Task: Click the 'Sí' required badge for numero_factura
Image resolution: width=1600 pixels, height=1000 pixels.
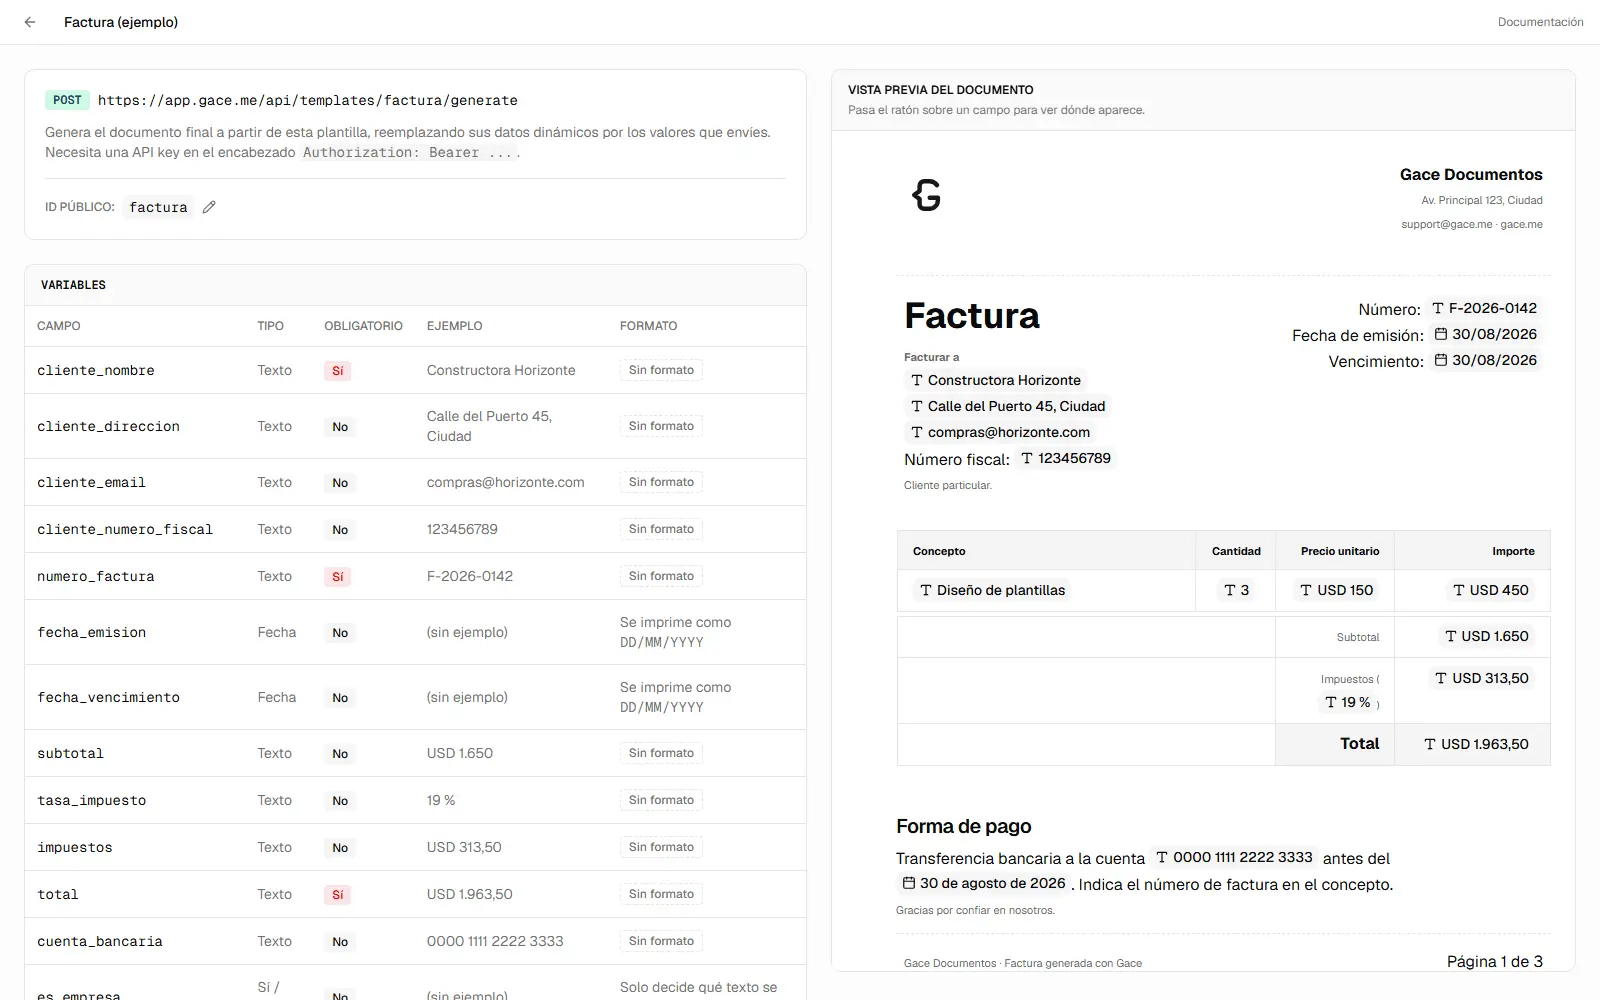Action: tap(338, 577)
